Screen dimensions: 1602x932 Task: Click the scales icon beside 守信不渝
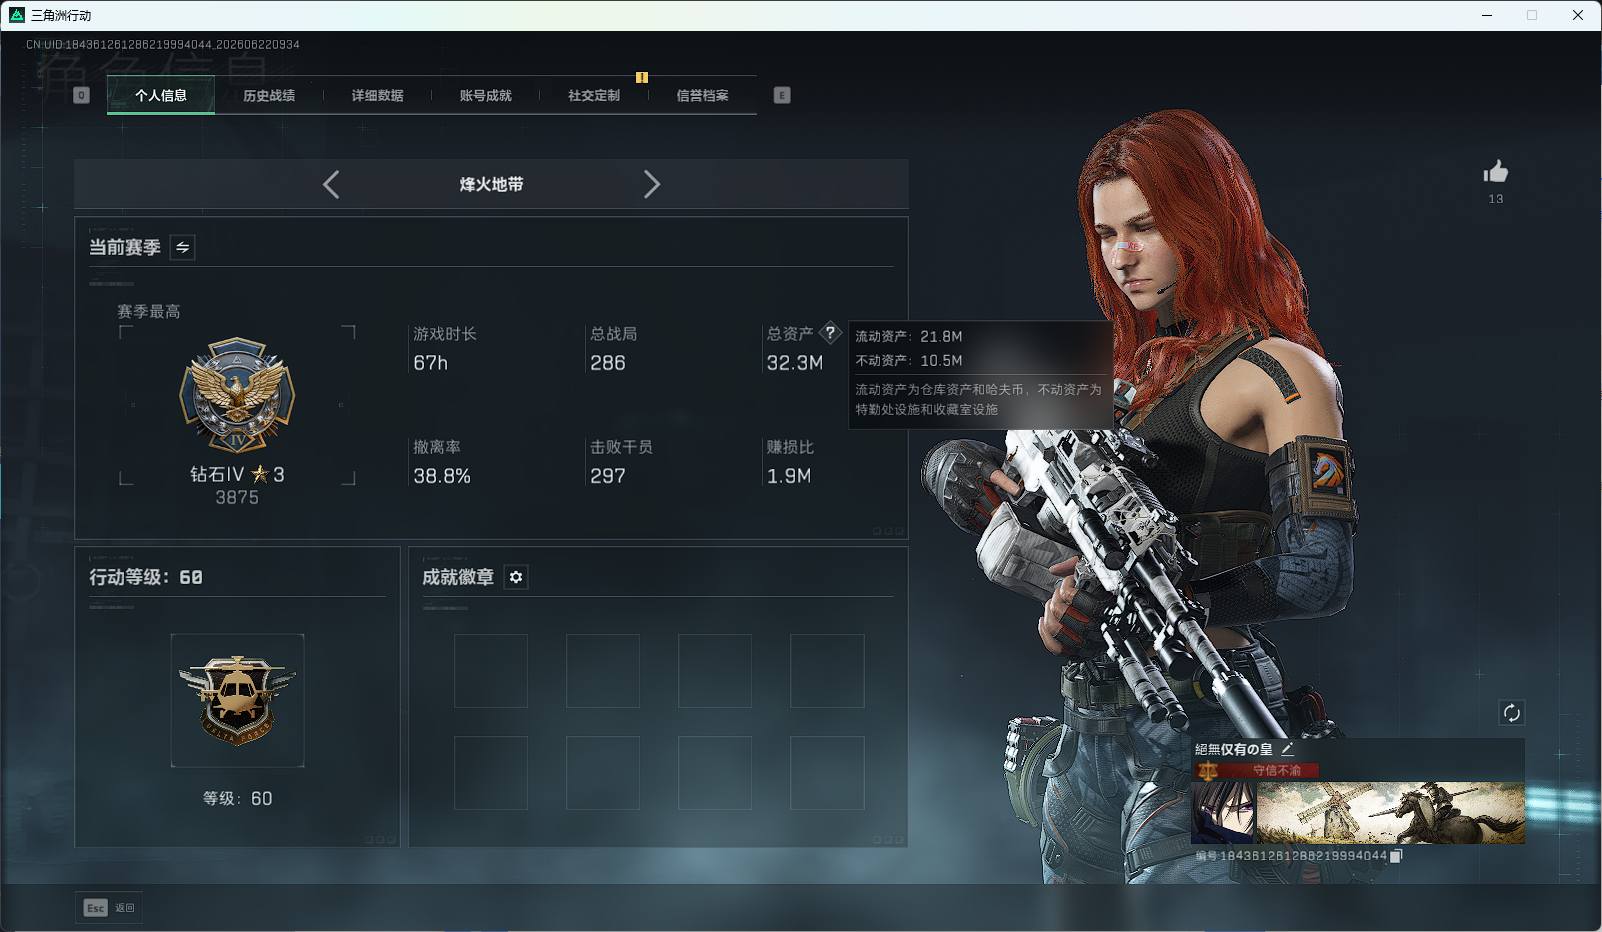1208,771
